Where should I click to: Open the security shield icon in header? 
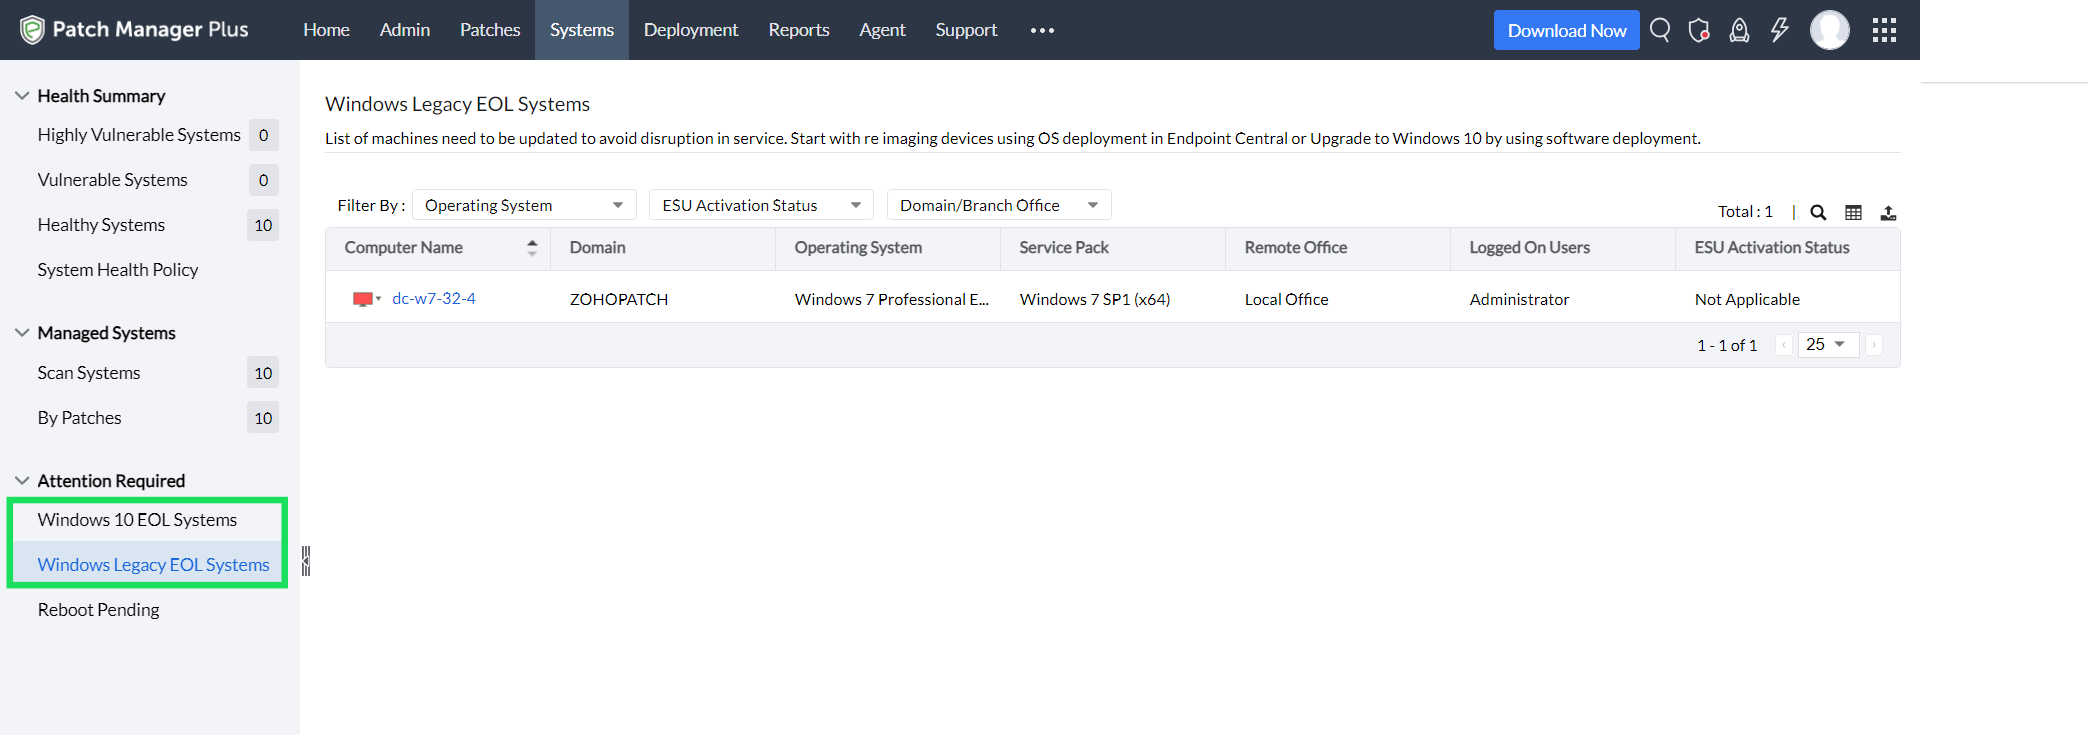click(x=1699, y=30)
